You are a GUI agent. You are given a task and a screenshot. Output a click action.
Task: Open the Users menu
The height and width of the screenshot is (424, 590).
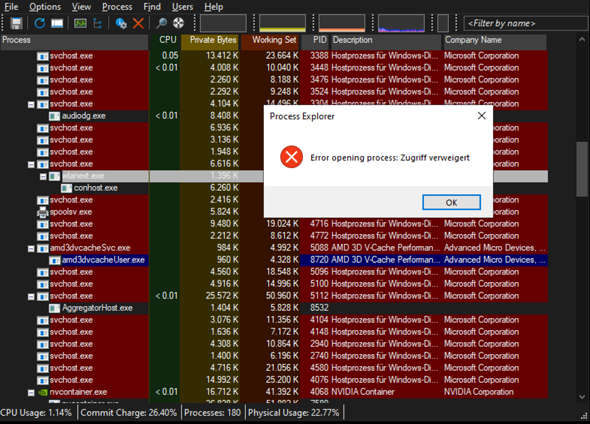(182, 7)
